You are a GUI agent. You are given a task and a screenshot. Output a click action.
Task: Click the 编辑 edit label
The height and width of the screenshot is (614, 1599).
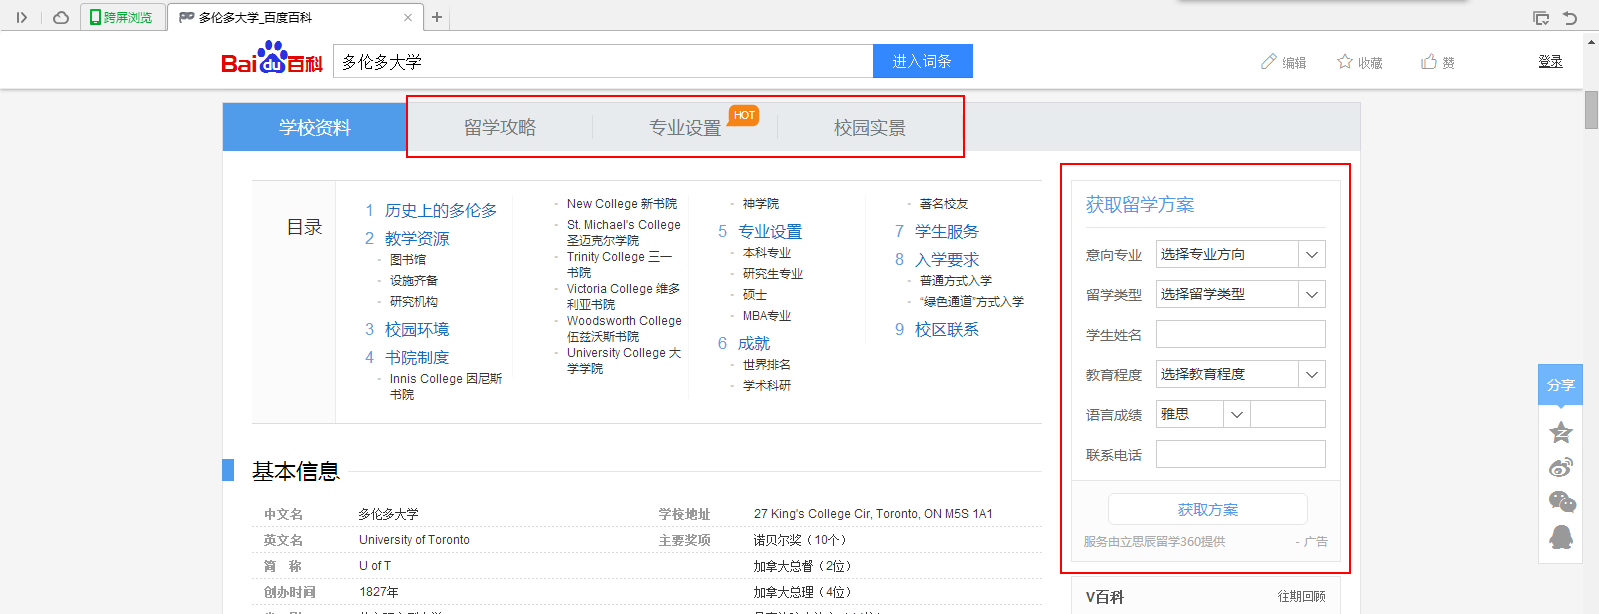click(1294, 62)
